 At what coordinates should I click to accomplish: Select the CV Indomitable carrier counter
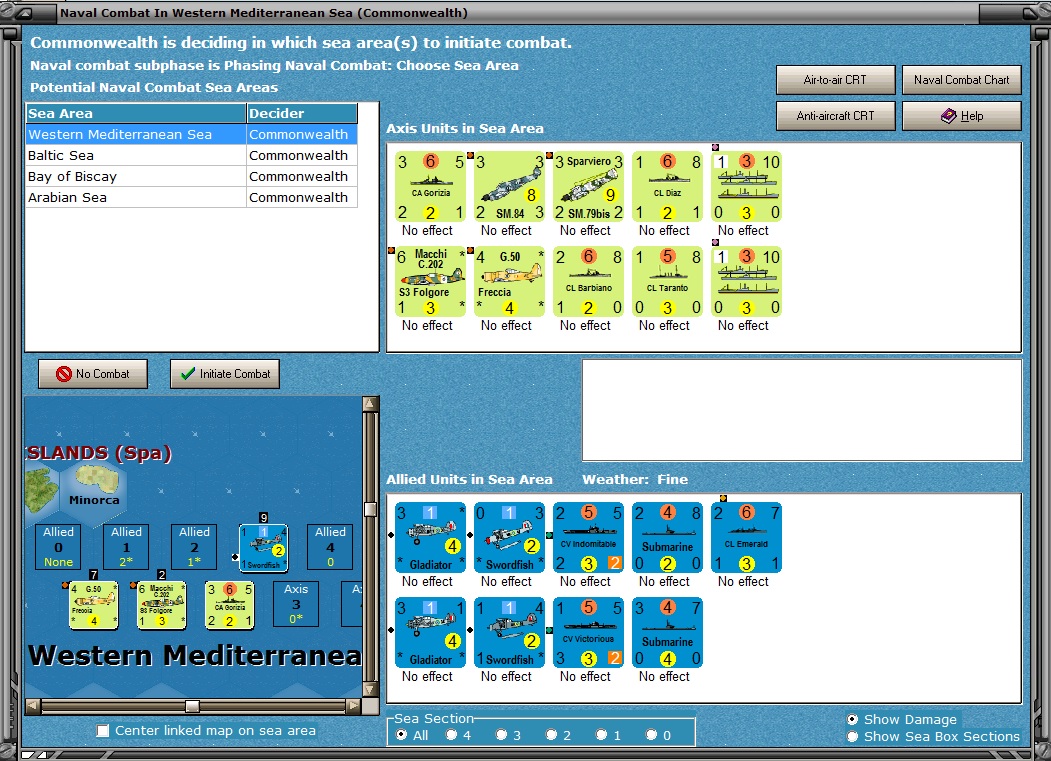point(589,538)
